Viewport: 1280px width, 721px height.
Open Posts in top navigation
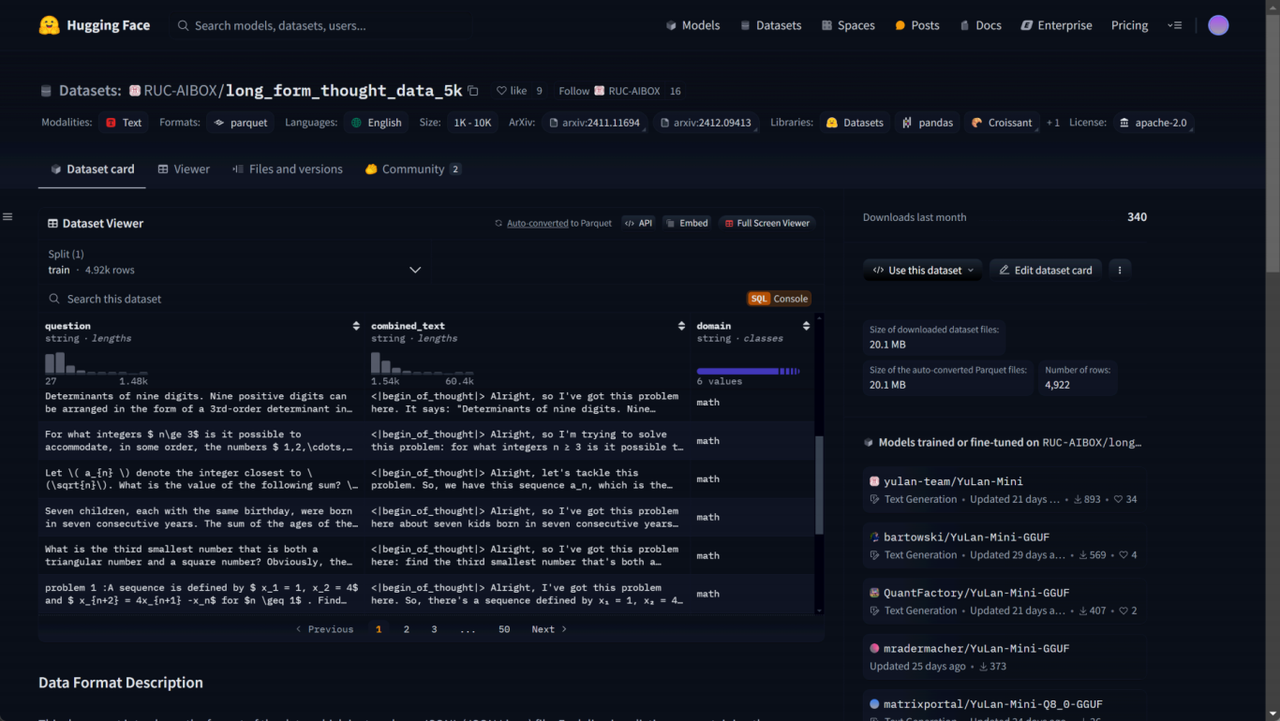point(917,25)
